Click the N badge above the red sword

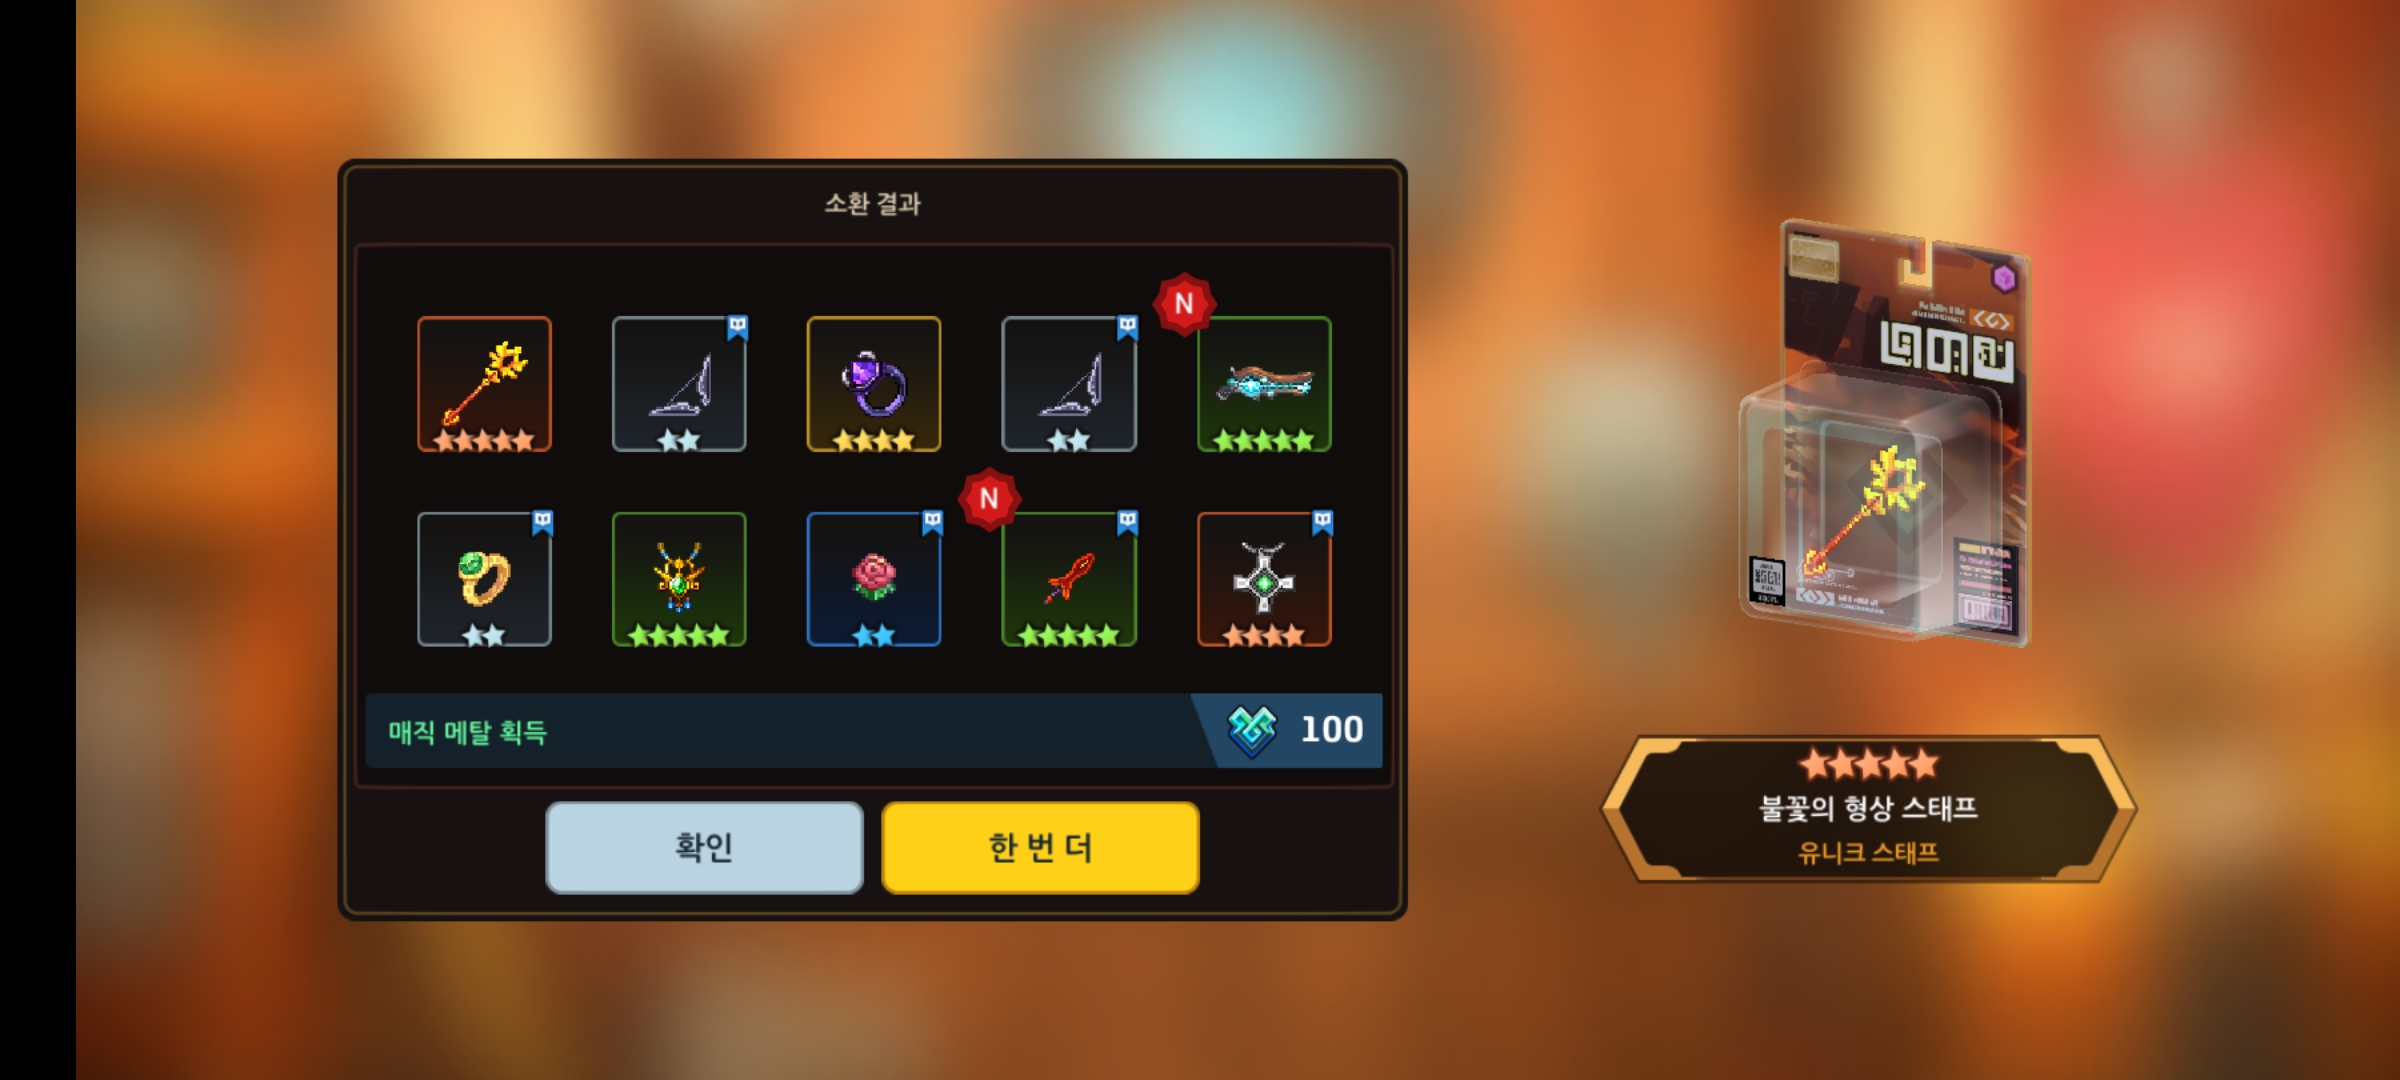tap(989, 498)
